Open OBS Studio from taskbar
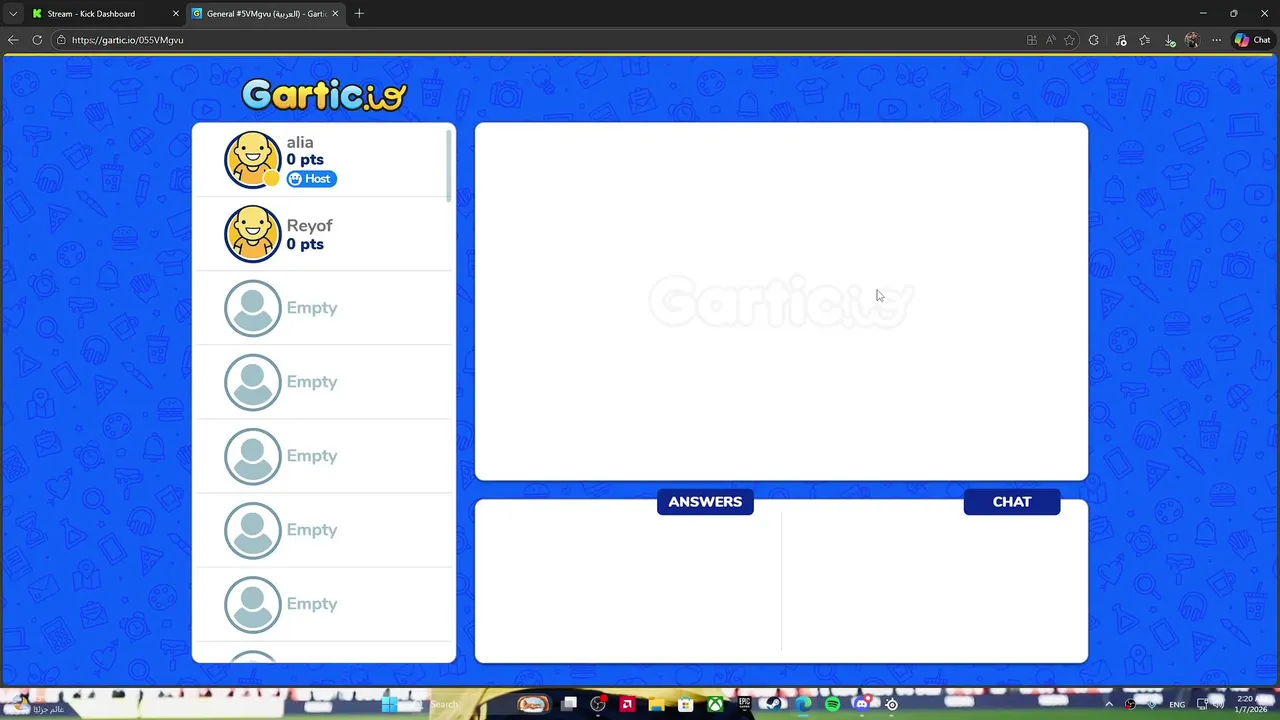Screen dimensions: 1280x720 click(598, 704)
